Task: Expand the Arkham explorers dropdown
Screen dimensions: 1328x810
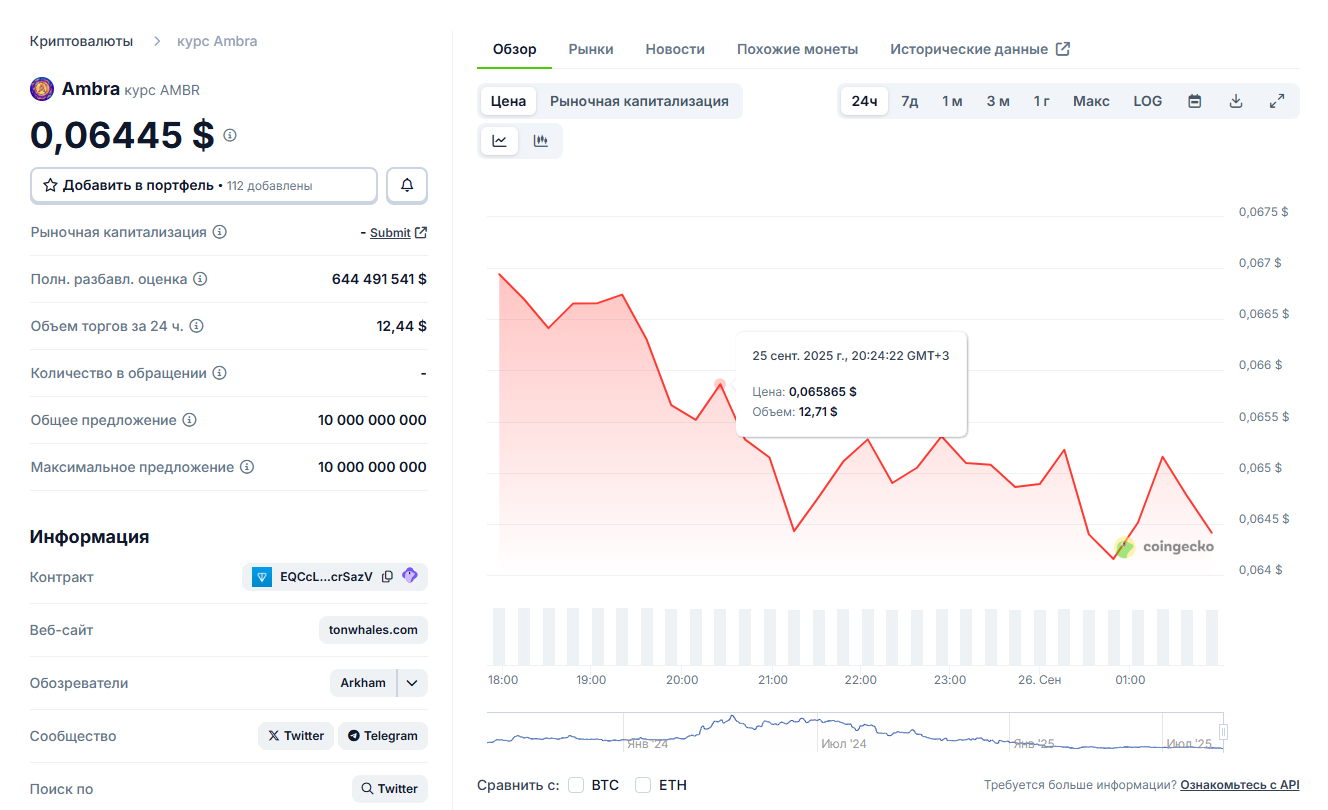Action: [x=412, y=683]
